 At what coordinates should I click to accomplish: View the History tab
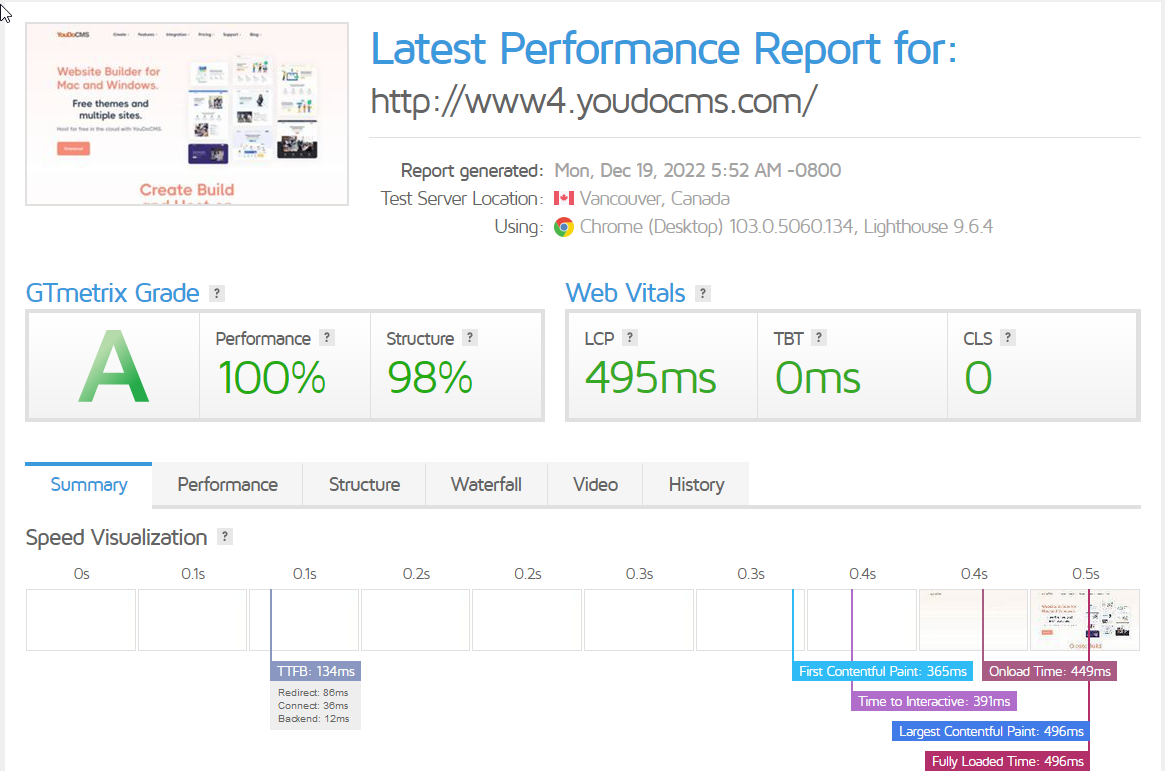point(696,485)
